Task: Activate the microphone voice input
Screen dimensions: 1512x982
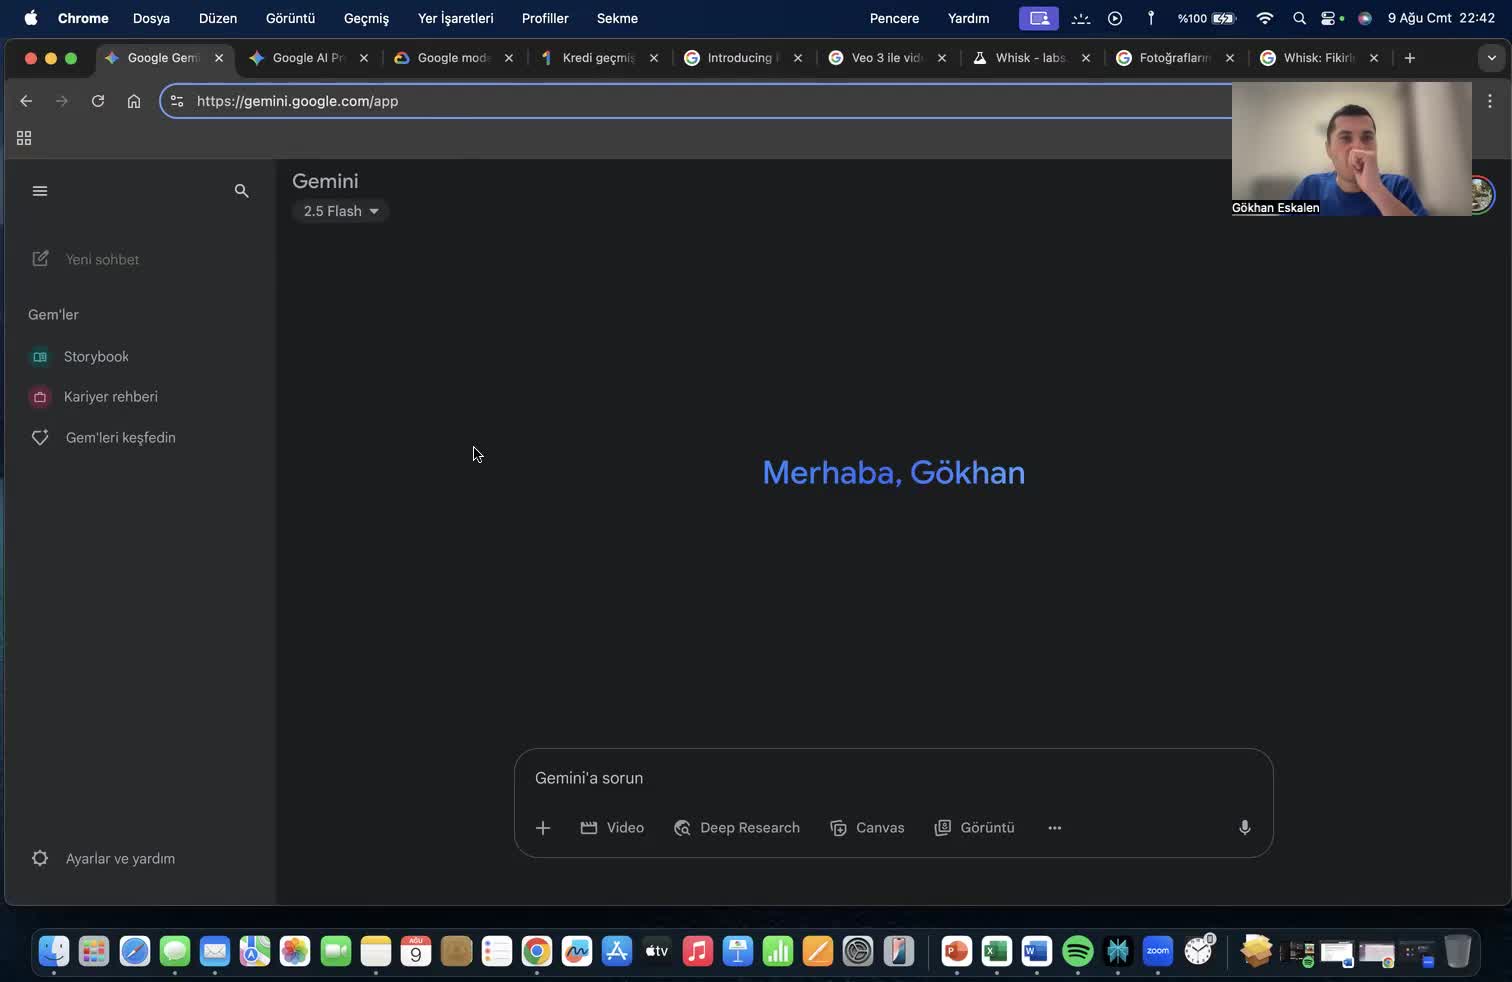Action: 1244,828
